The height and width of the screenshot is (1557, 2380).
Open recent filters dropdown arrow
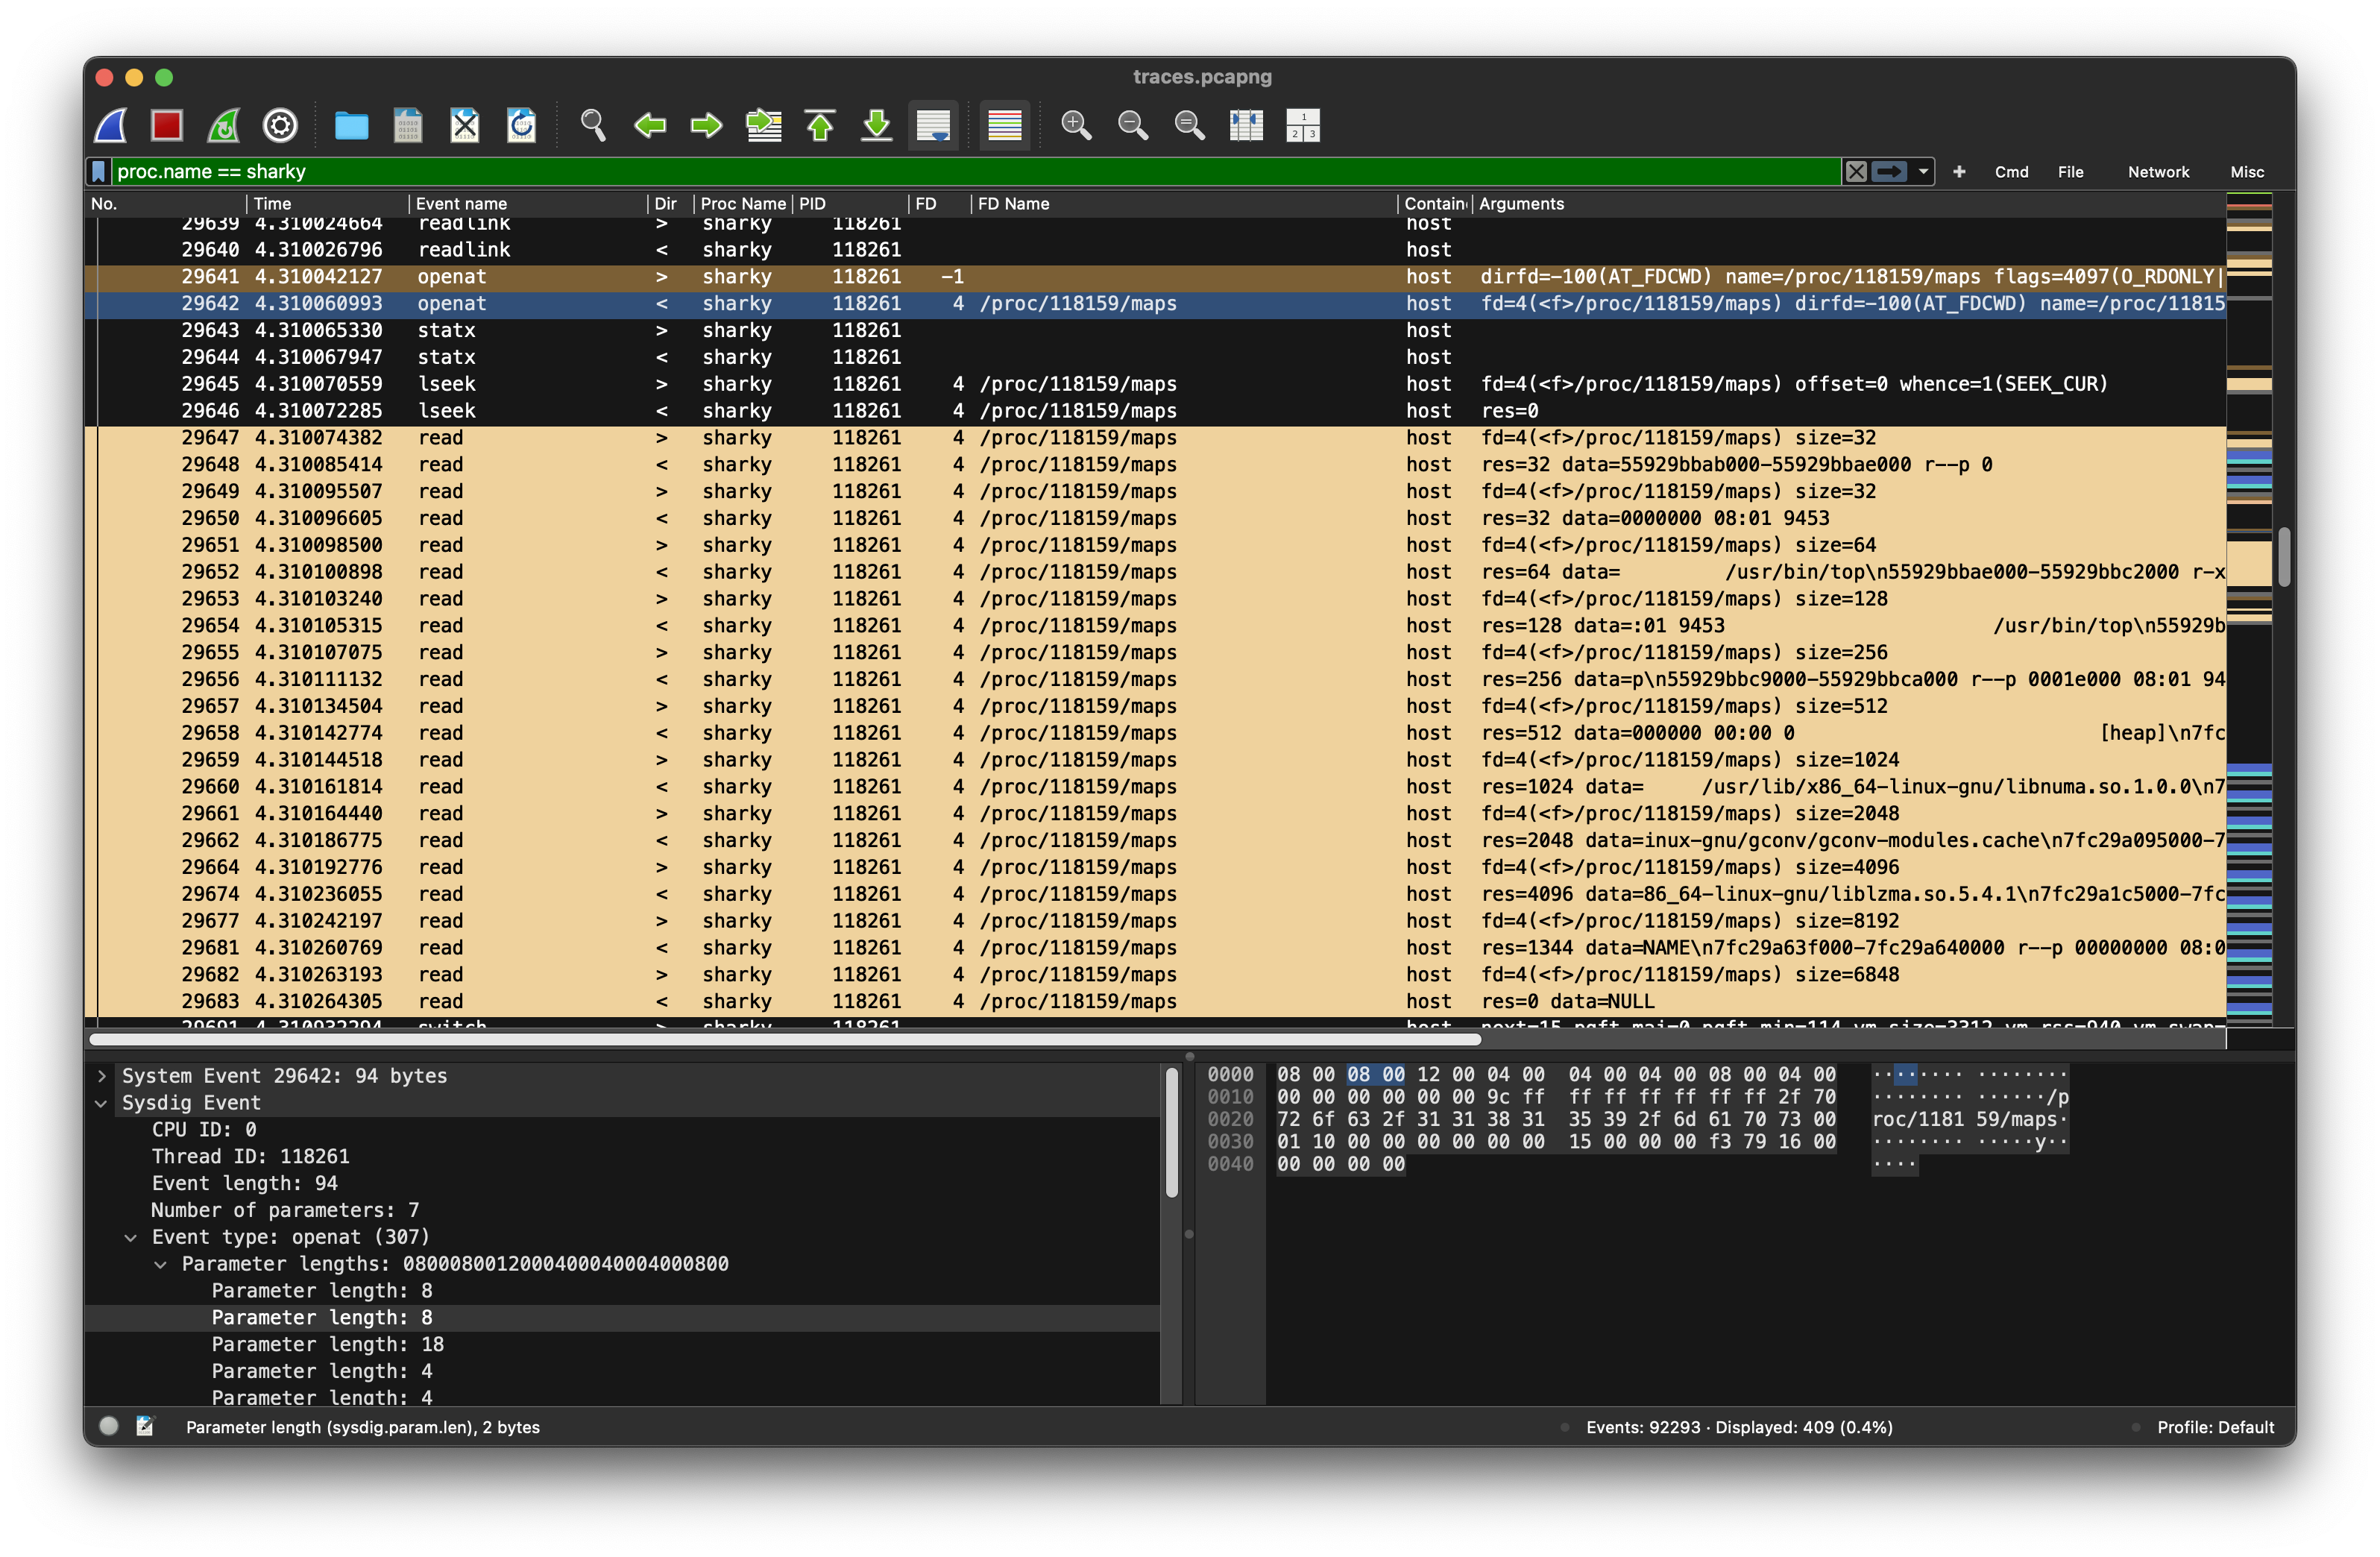pos(1923,172)
